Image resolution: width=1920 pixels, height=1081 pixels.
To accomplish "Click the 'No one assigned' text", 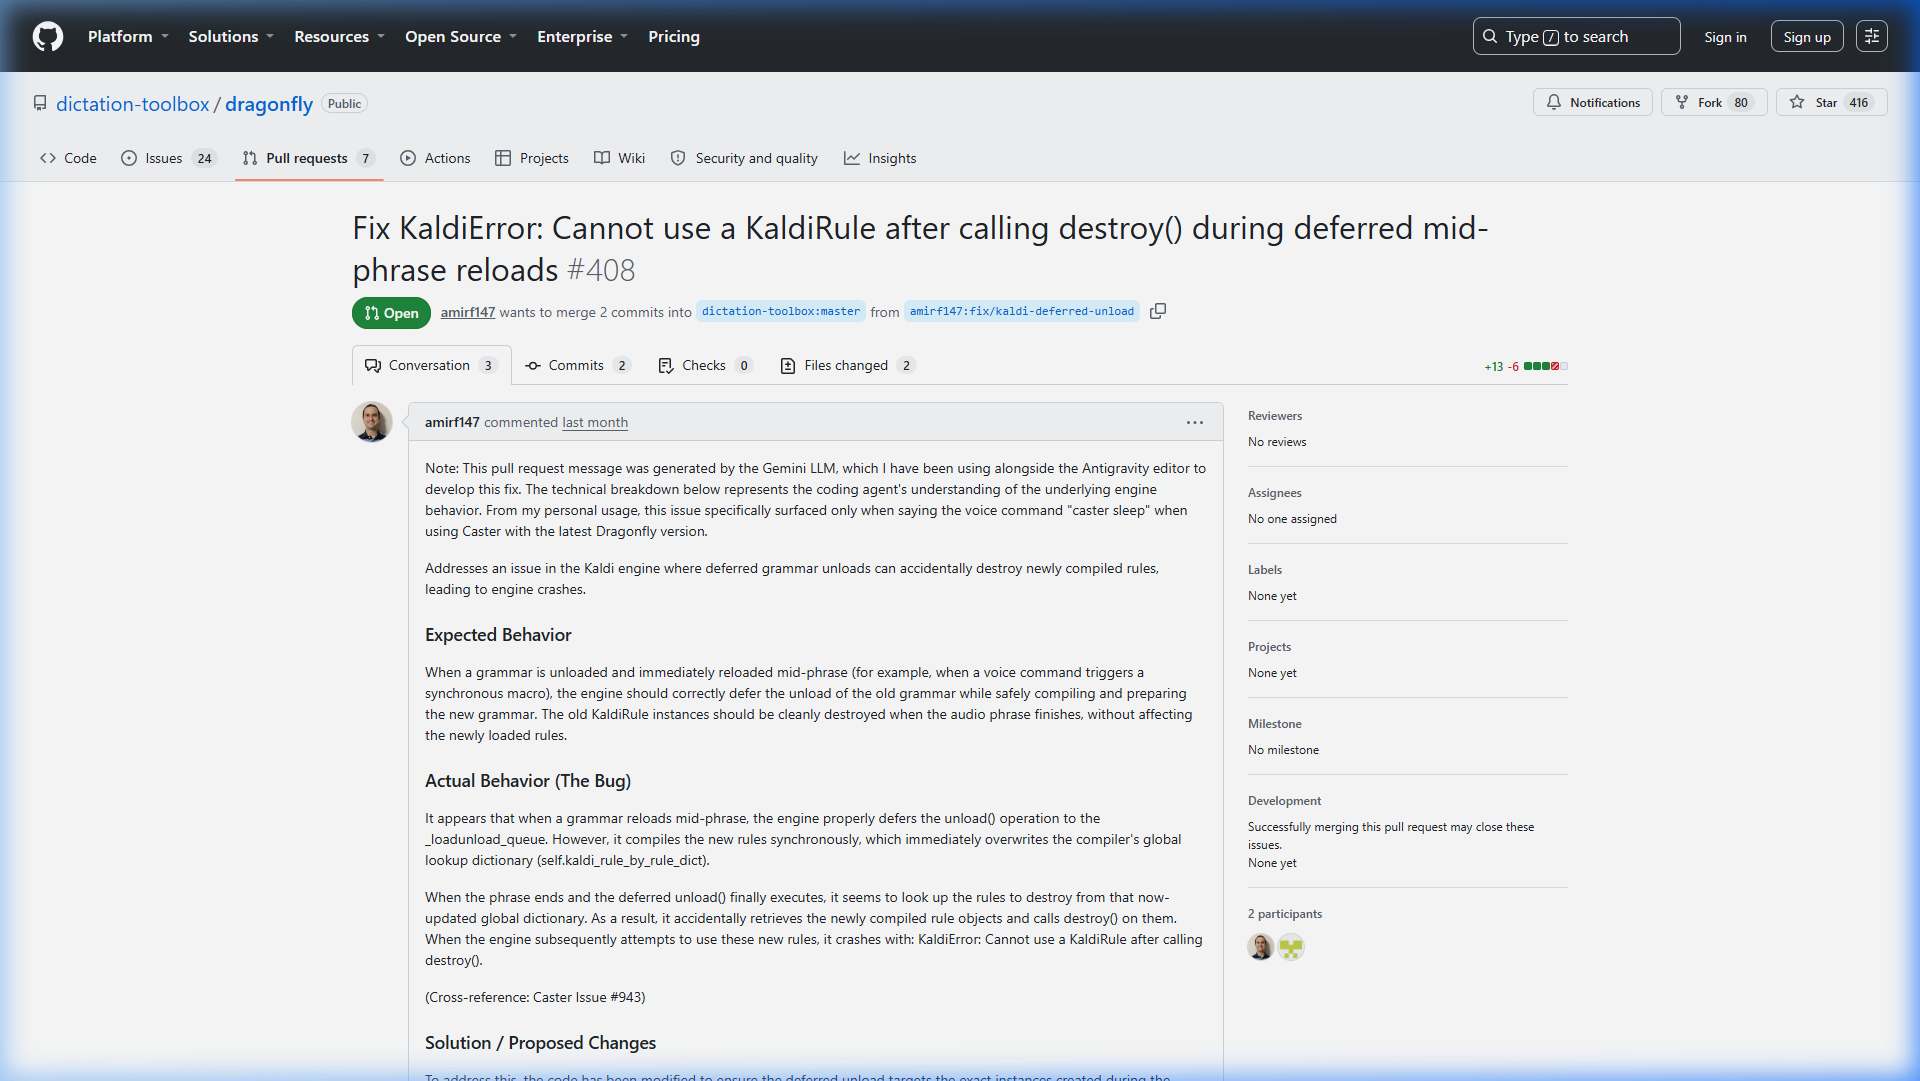I will point(1292,519).
